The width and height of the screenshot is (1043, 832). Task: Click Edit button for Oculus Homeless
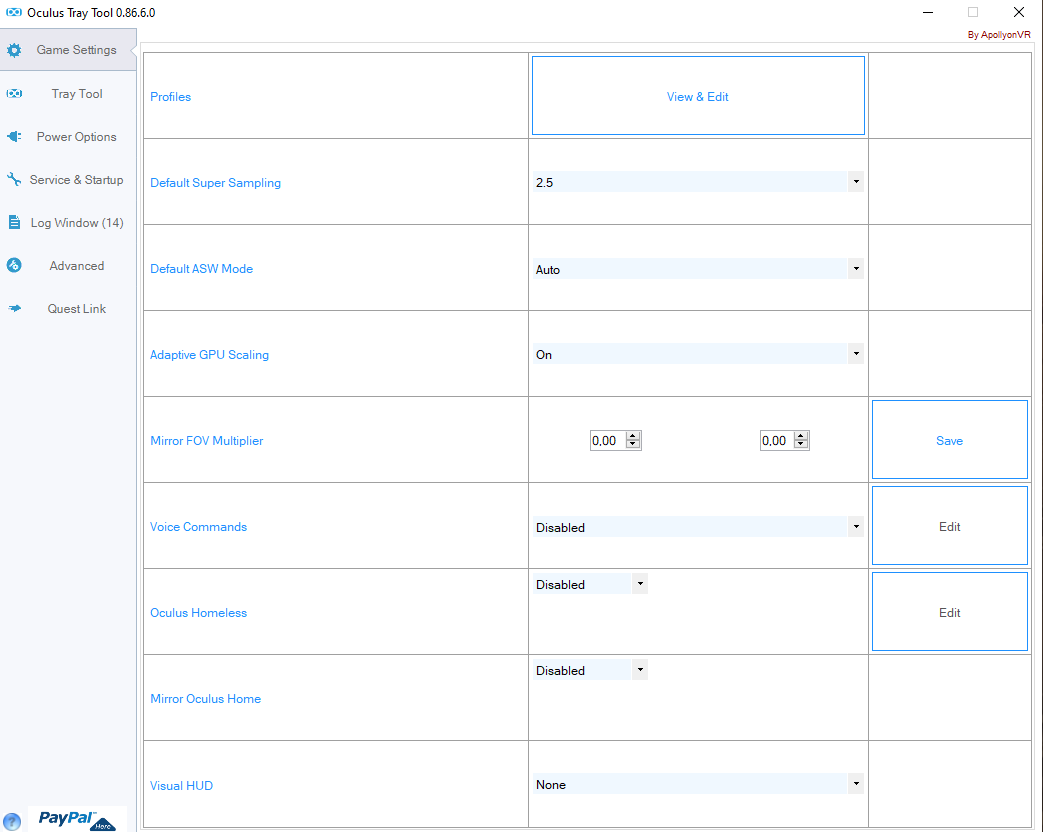(x=949, y=612)
